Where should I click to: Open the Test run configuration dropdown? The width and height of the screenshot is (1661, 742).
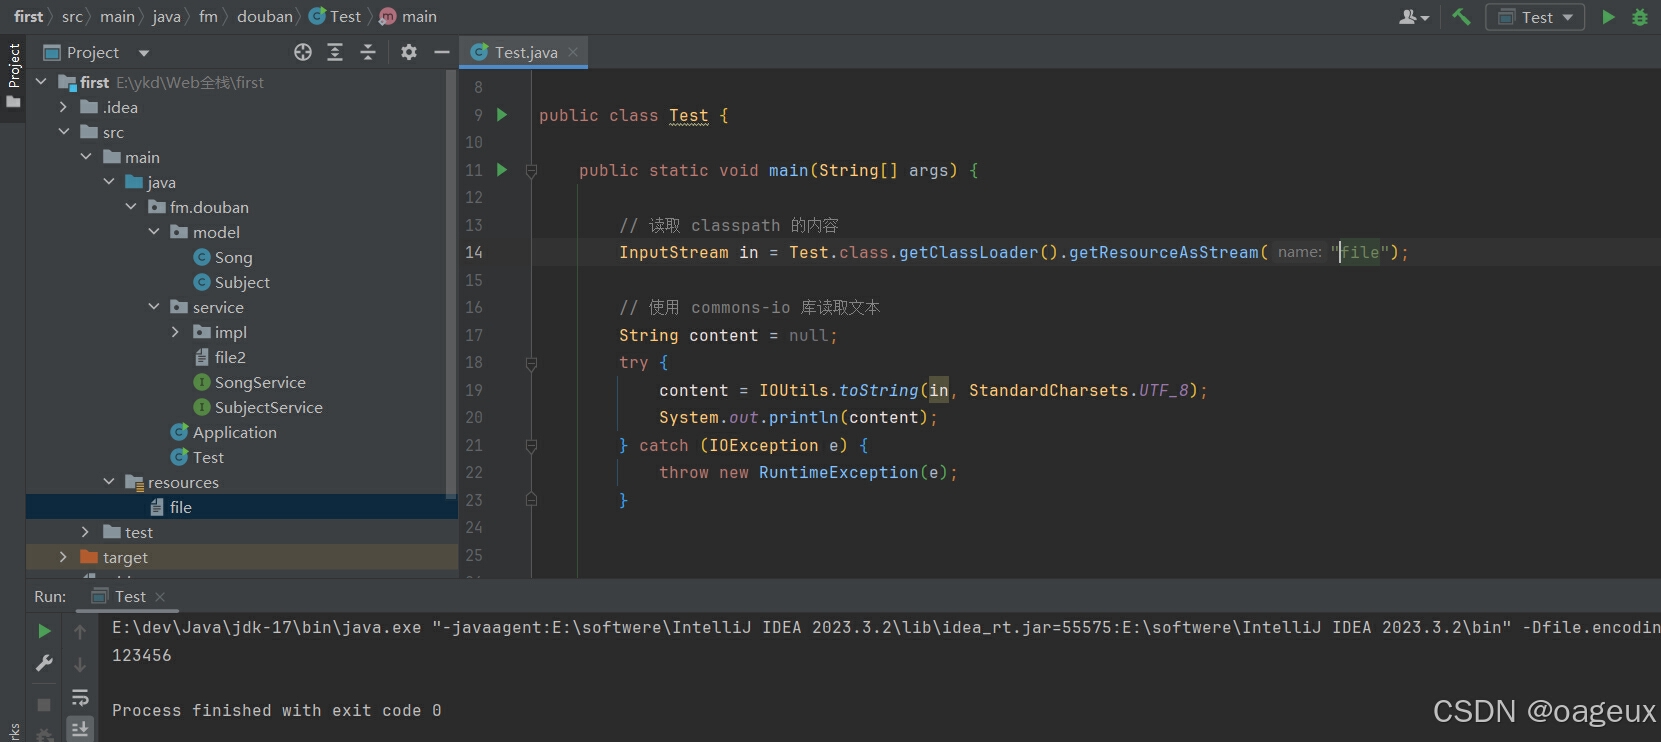pyautogui.click(x=1535, y=17)
